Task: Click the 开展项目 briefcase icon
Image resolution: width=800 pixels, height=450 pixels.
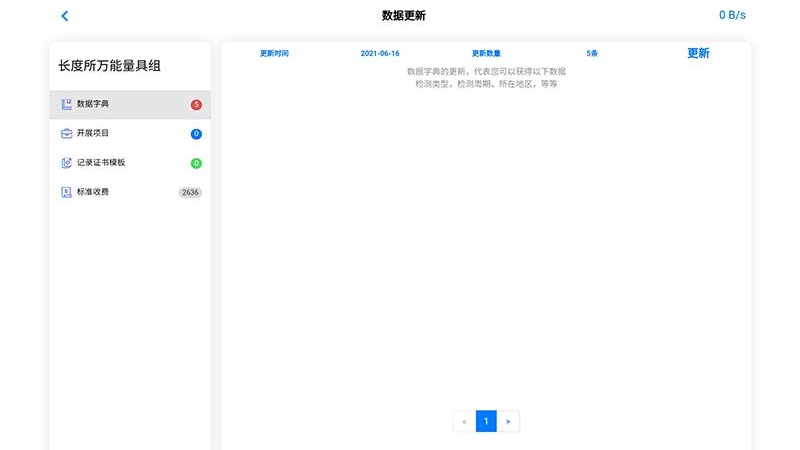Action: 66,133
